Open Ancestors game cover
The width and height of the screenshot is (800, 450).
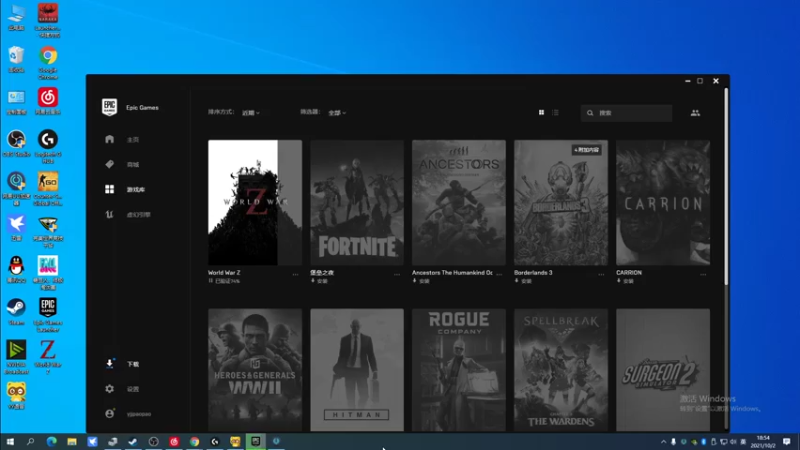tap(459, 203)
